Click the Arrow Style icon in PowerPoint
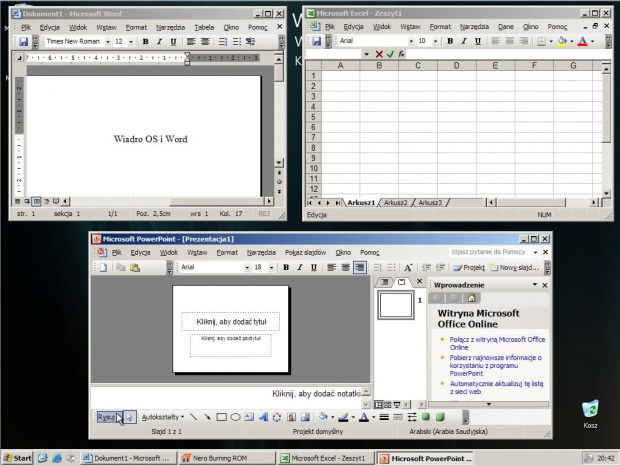The width and height of the screenshot is (620, 466). coord(412,417)
